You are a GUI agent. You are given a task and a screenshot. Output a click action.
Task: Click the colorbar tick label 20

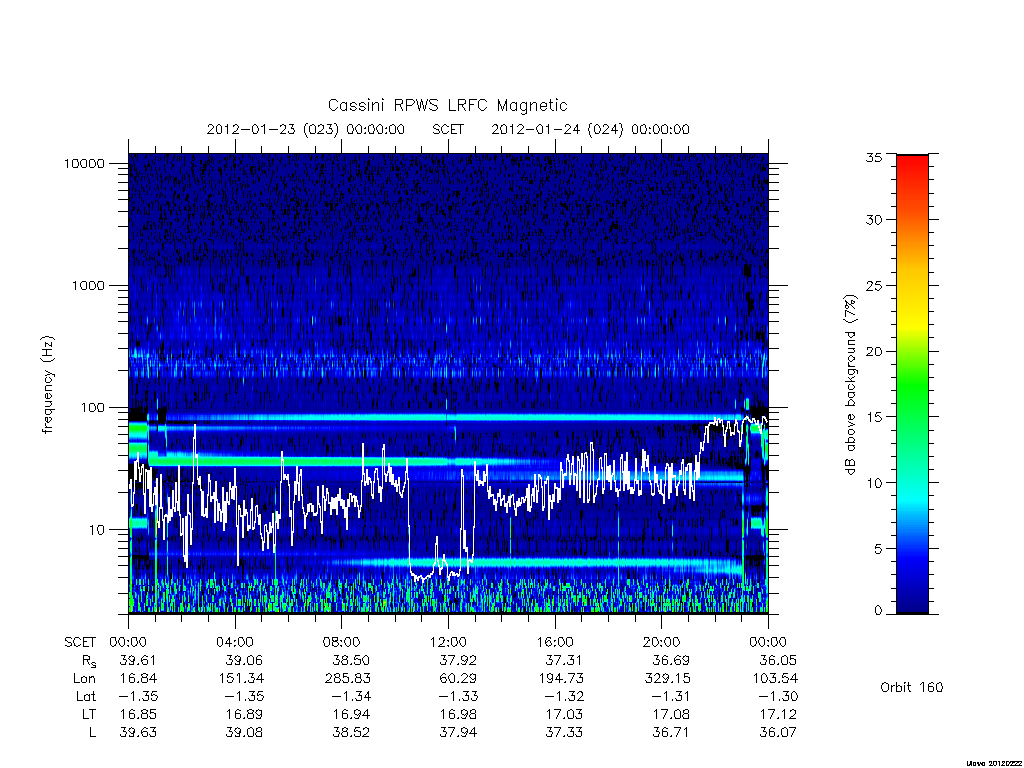click(x=874, y=351)
